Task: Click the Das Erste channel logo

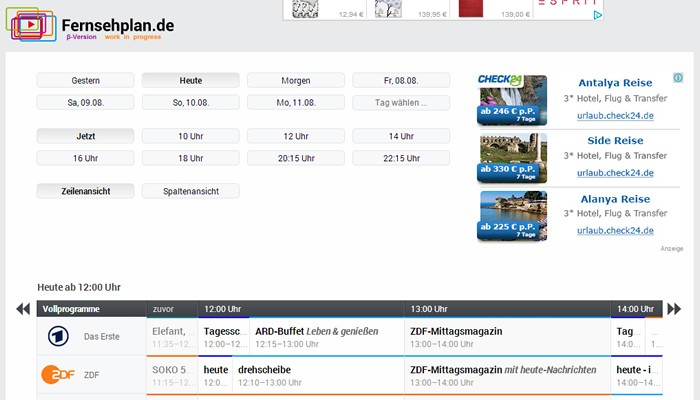Action: pos(58,336)
